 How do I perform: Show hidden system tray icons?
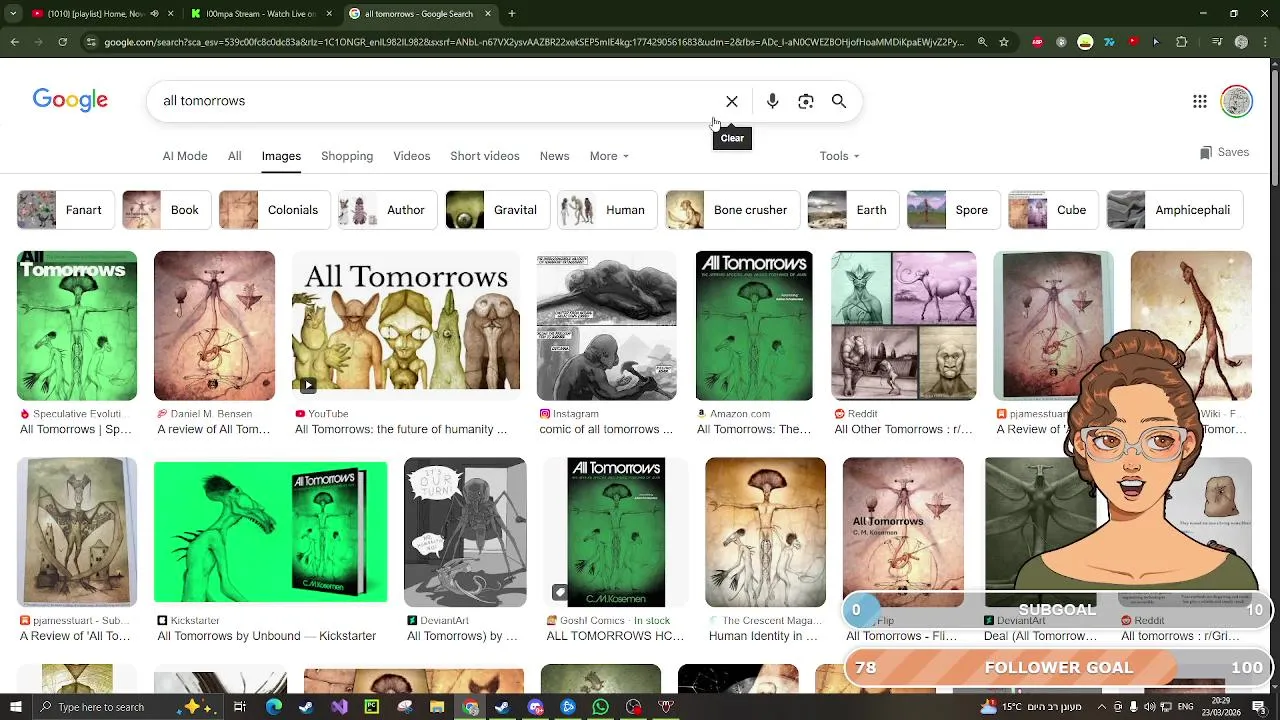[x=1102, y=707]
